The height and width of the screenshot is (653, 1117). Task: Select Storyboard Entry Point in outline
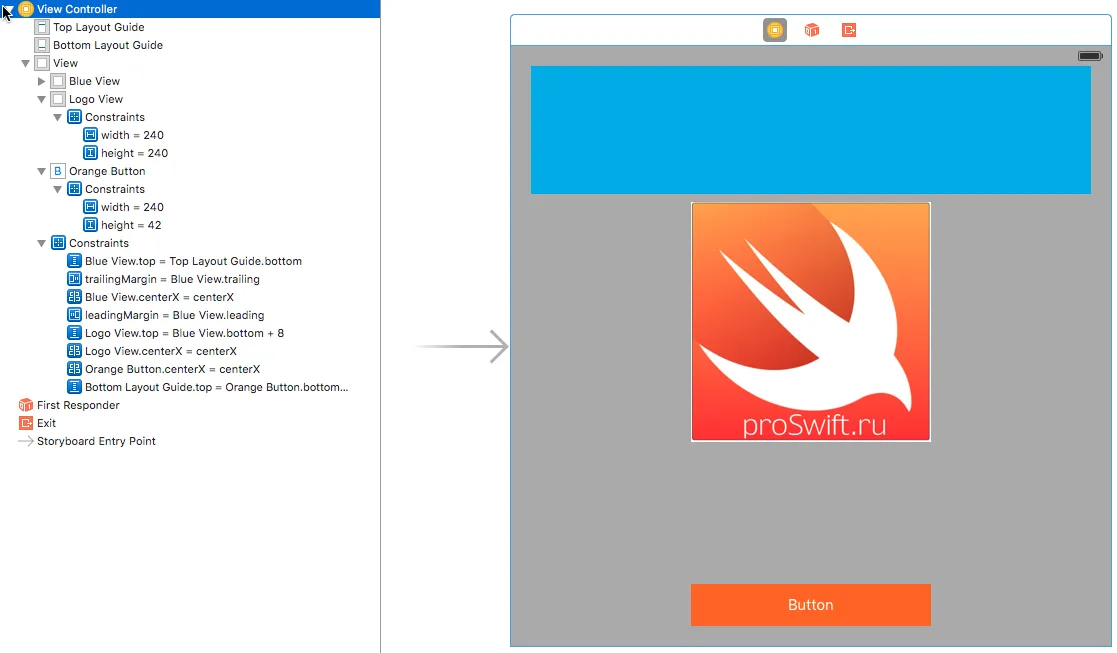coord(96,441)
